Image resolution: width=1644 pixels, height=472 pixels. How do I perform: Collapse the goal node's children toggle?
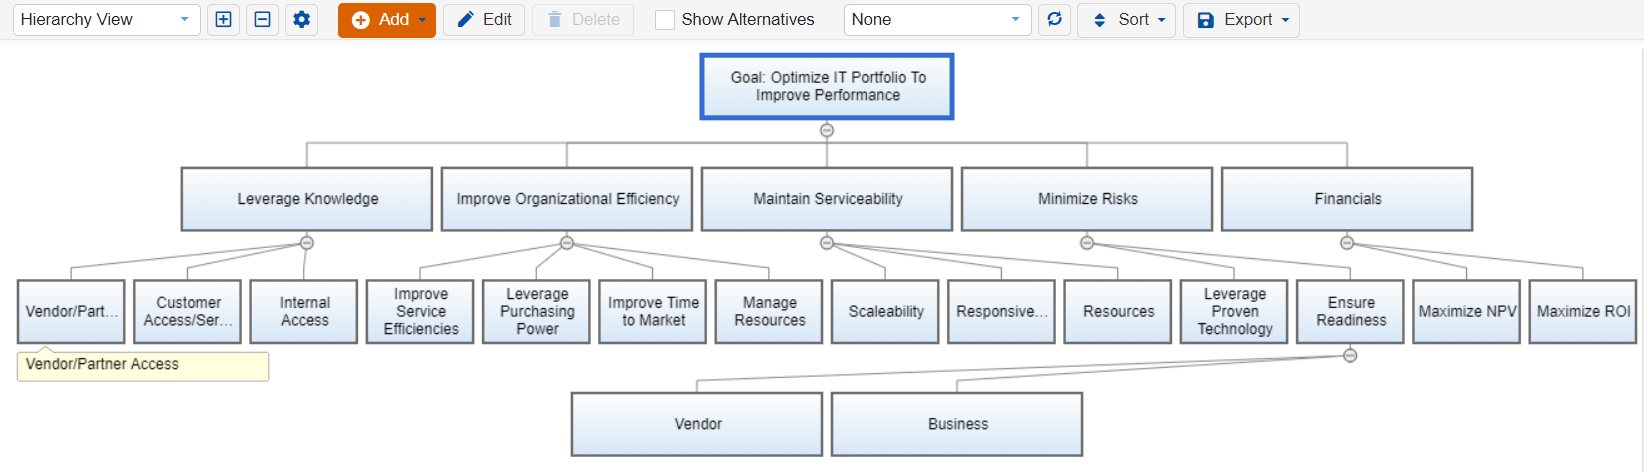(x=827, y=130)
